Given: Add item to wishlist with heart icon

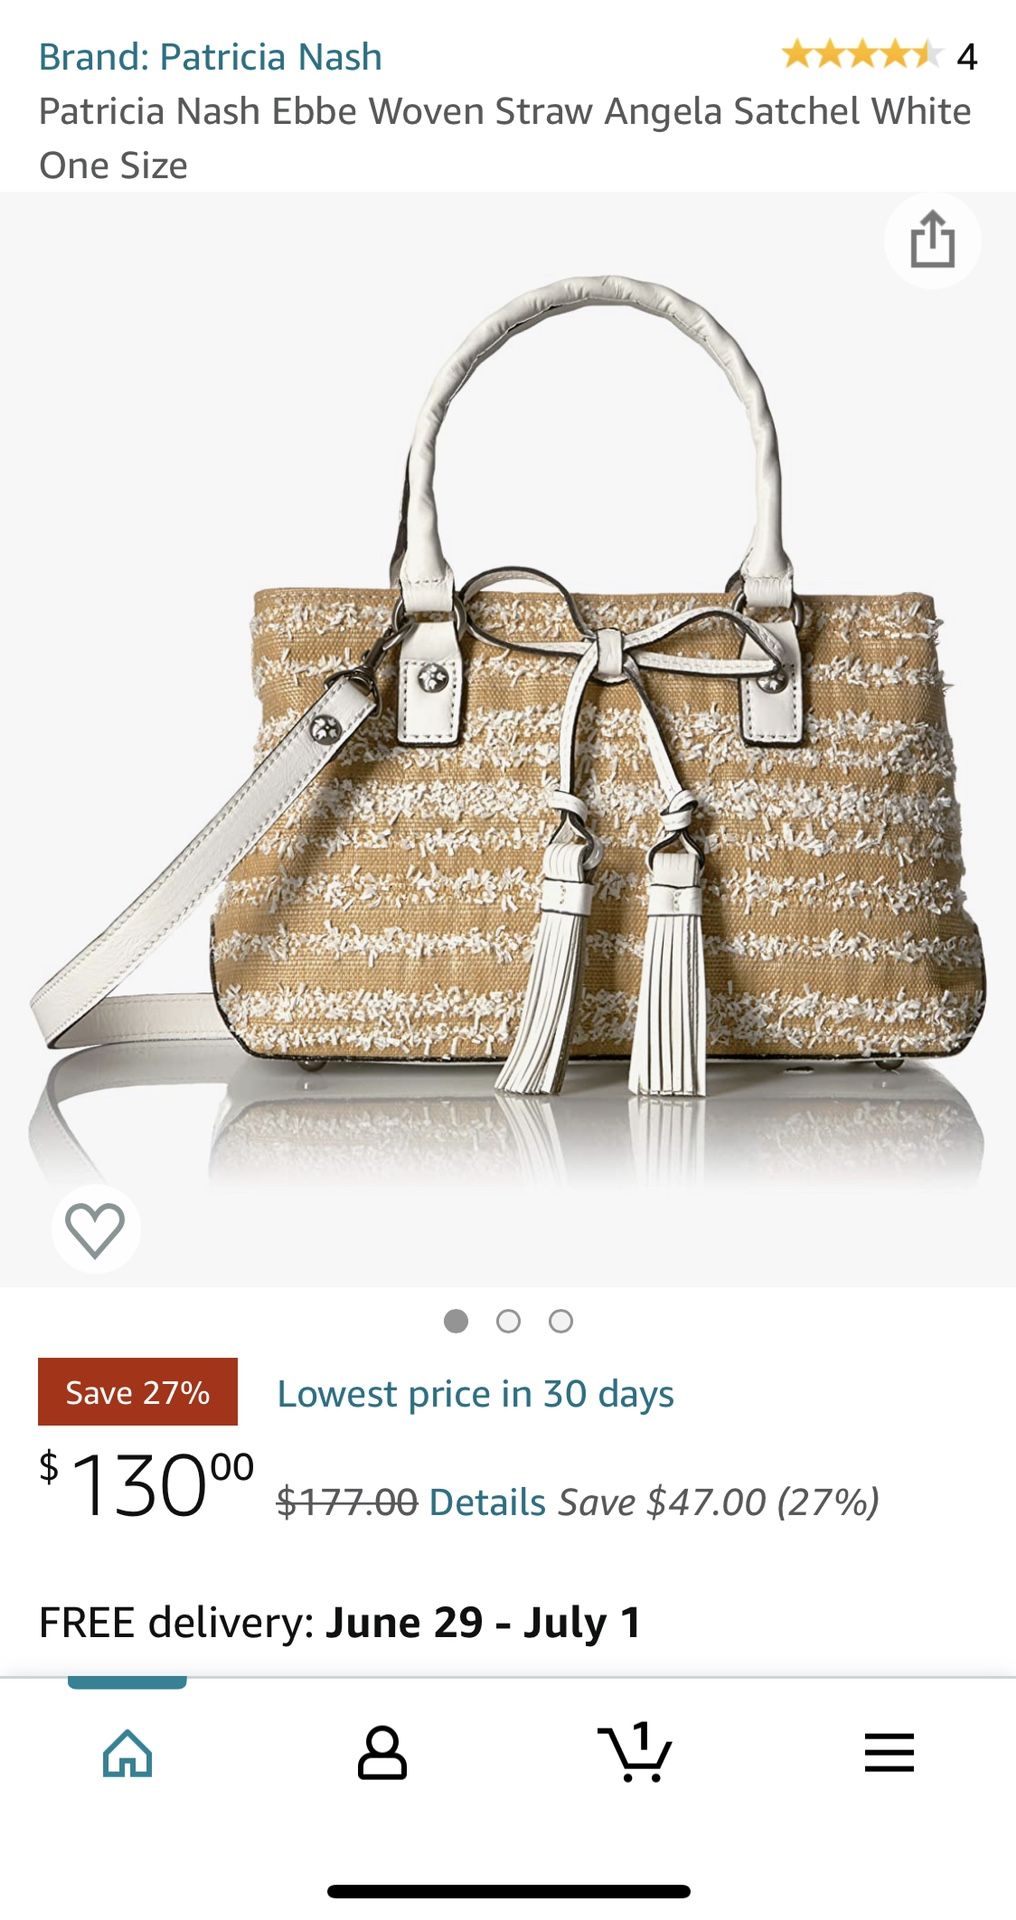Looking at the screenshot, I should pos(95,1229).
